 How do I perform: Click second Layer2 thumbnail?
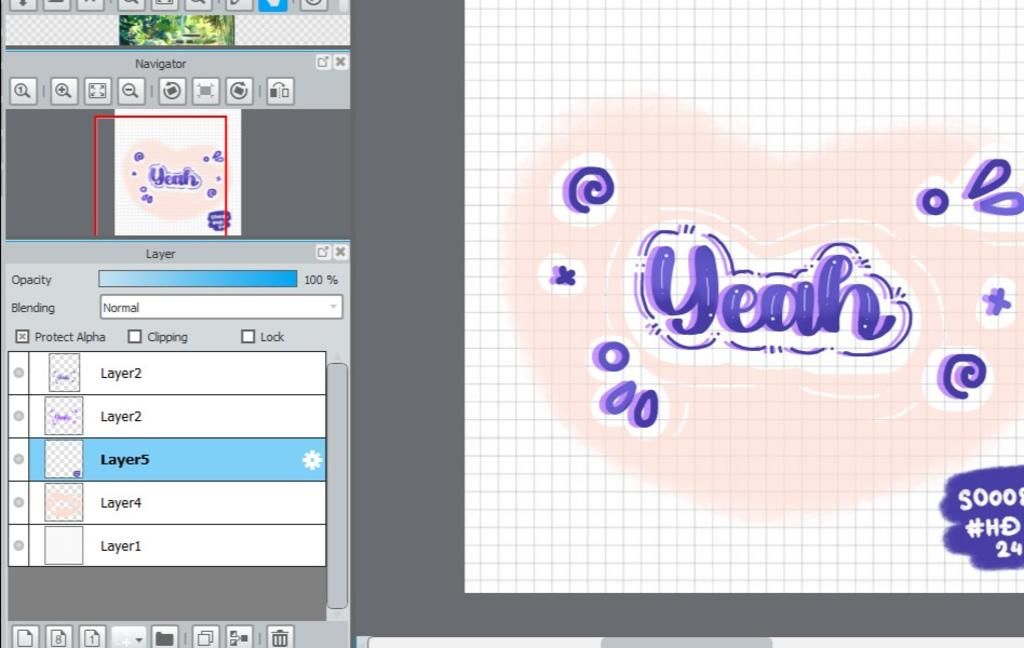pyautogui.click(x=63, y=416)
